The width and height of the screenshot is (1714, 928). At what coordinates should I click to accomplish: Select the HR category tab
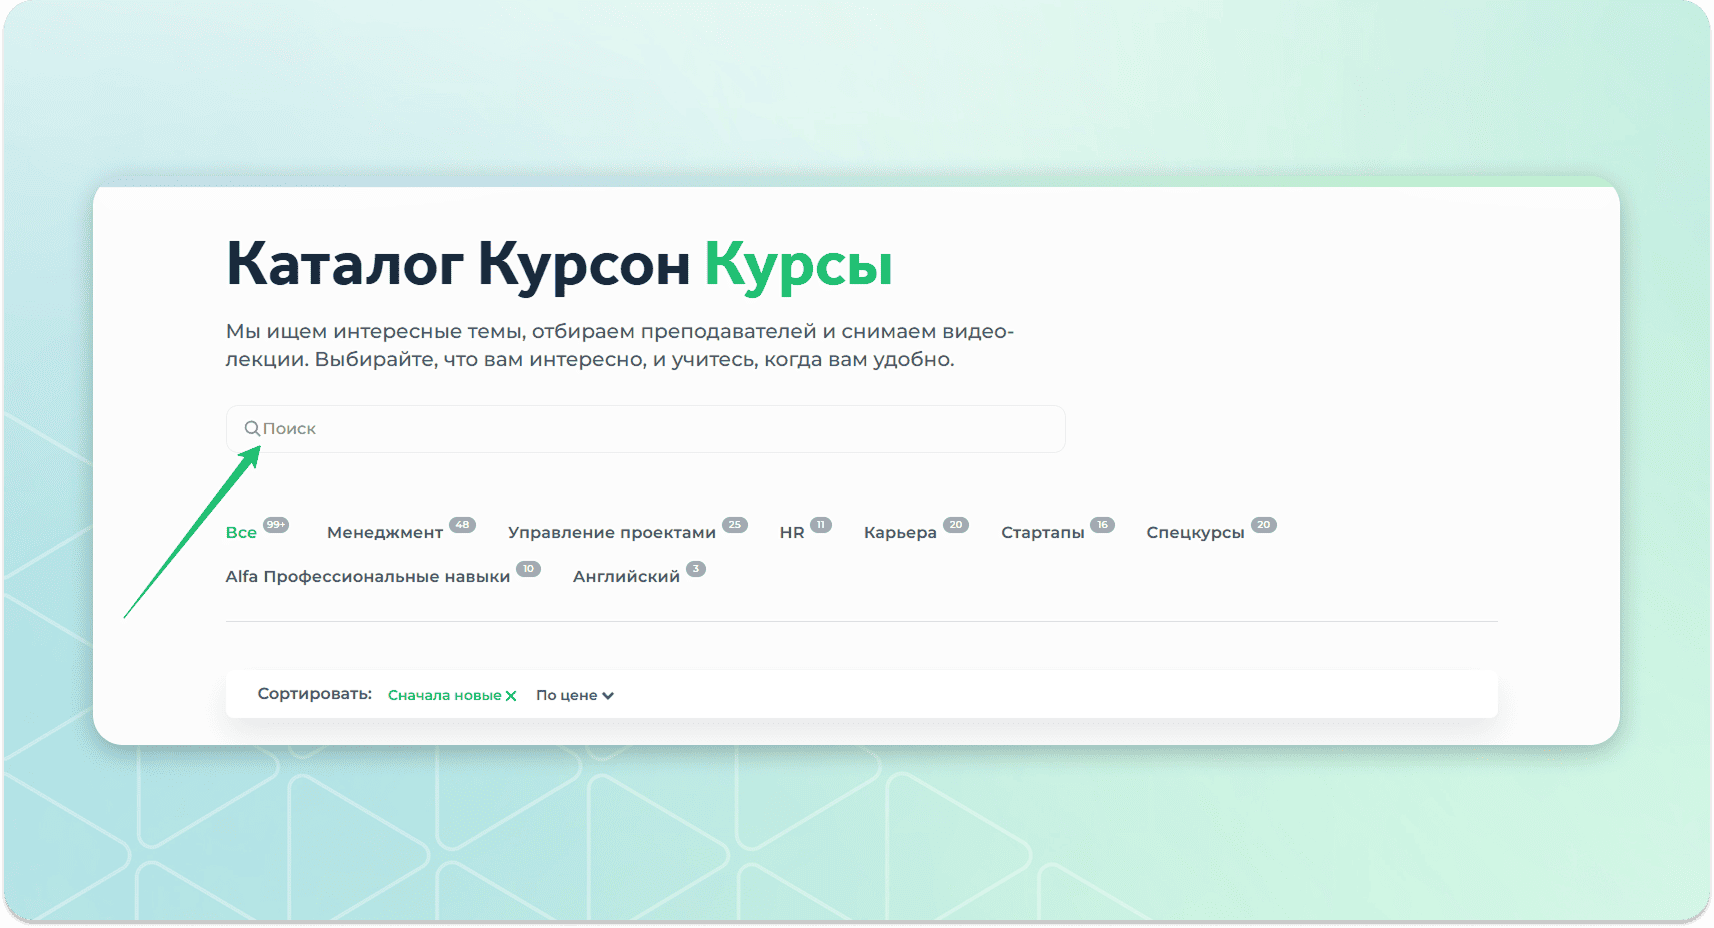tap(792, 532)
